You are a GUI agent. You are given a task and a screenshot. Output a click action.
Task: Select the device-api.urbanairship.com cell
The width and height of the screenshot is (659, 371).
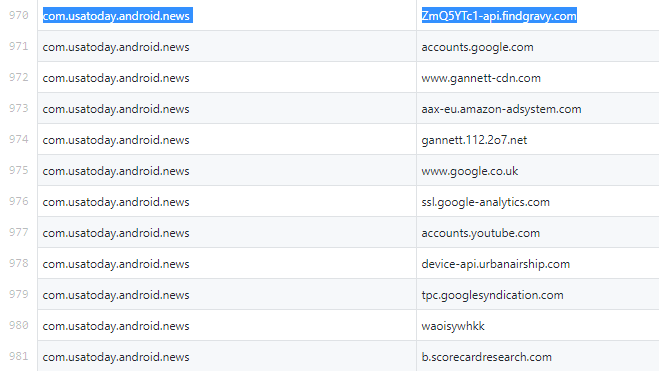[x=538, y=263]
